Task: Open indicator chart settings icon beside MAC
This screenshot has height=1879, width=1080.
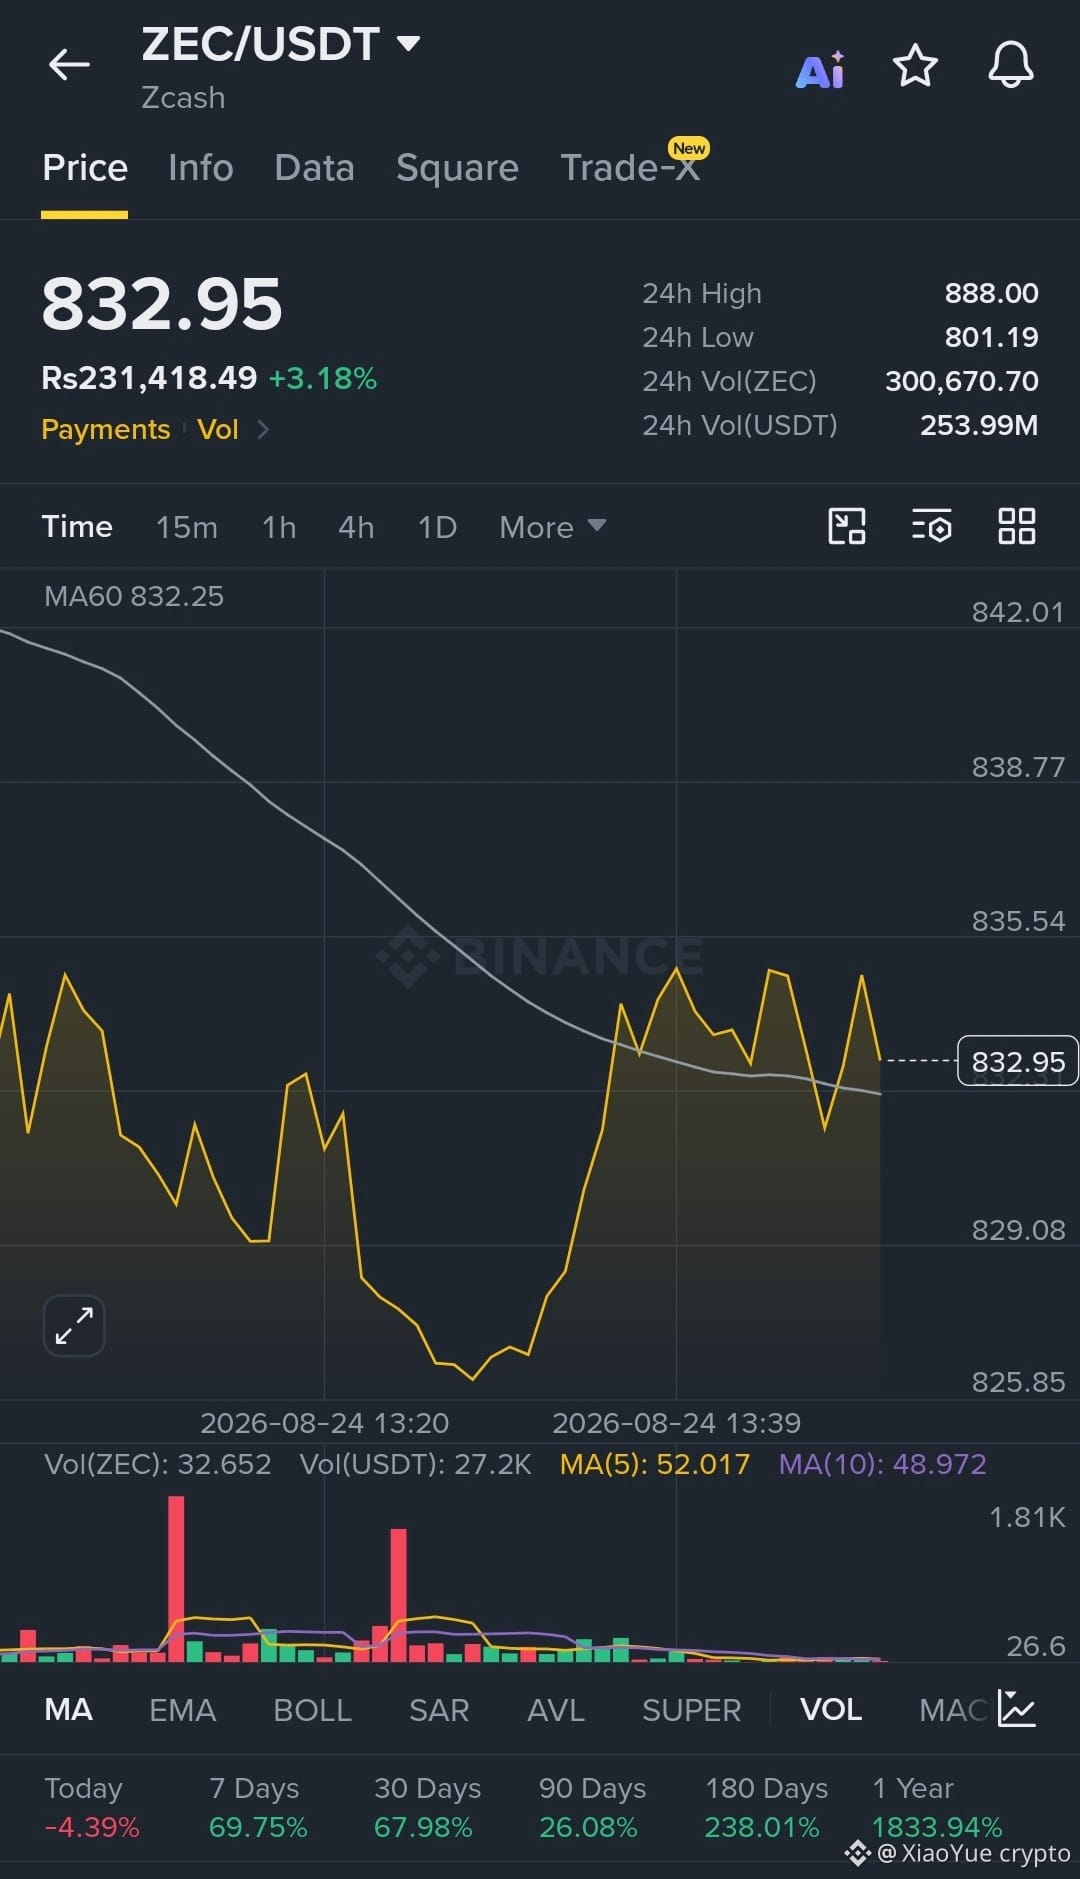Action: 1016,1709
